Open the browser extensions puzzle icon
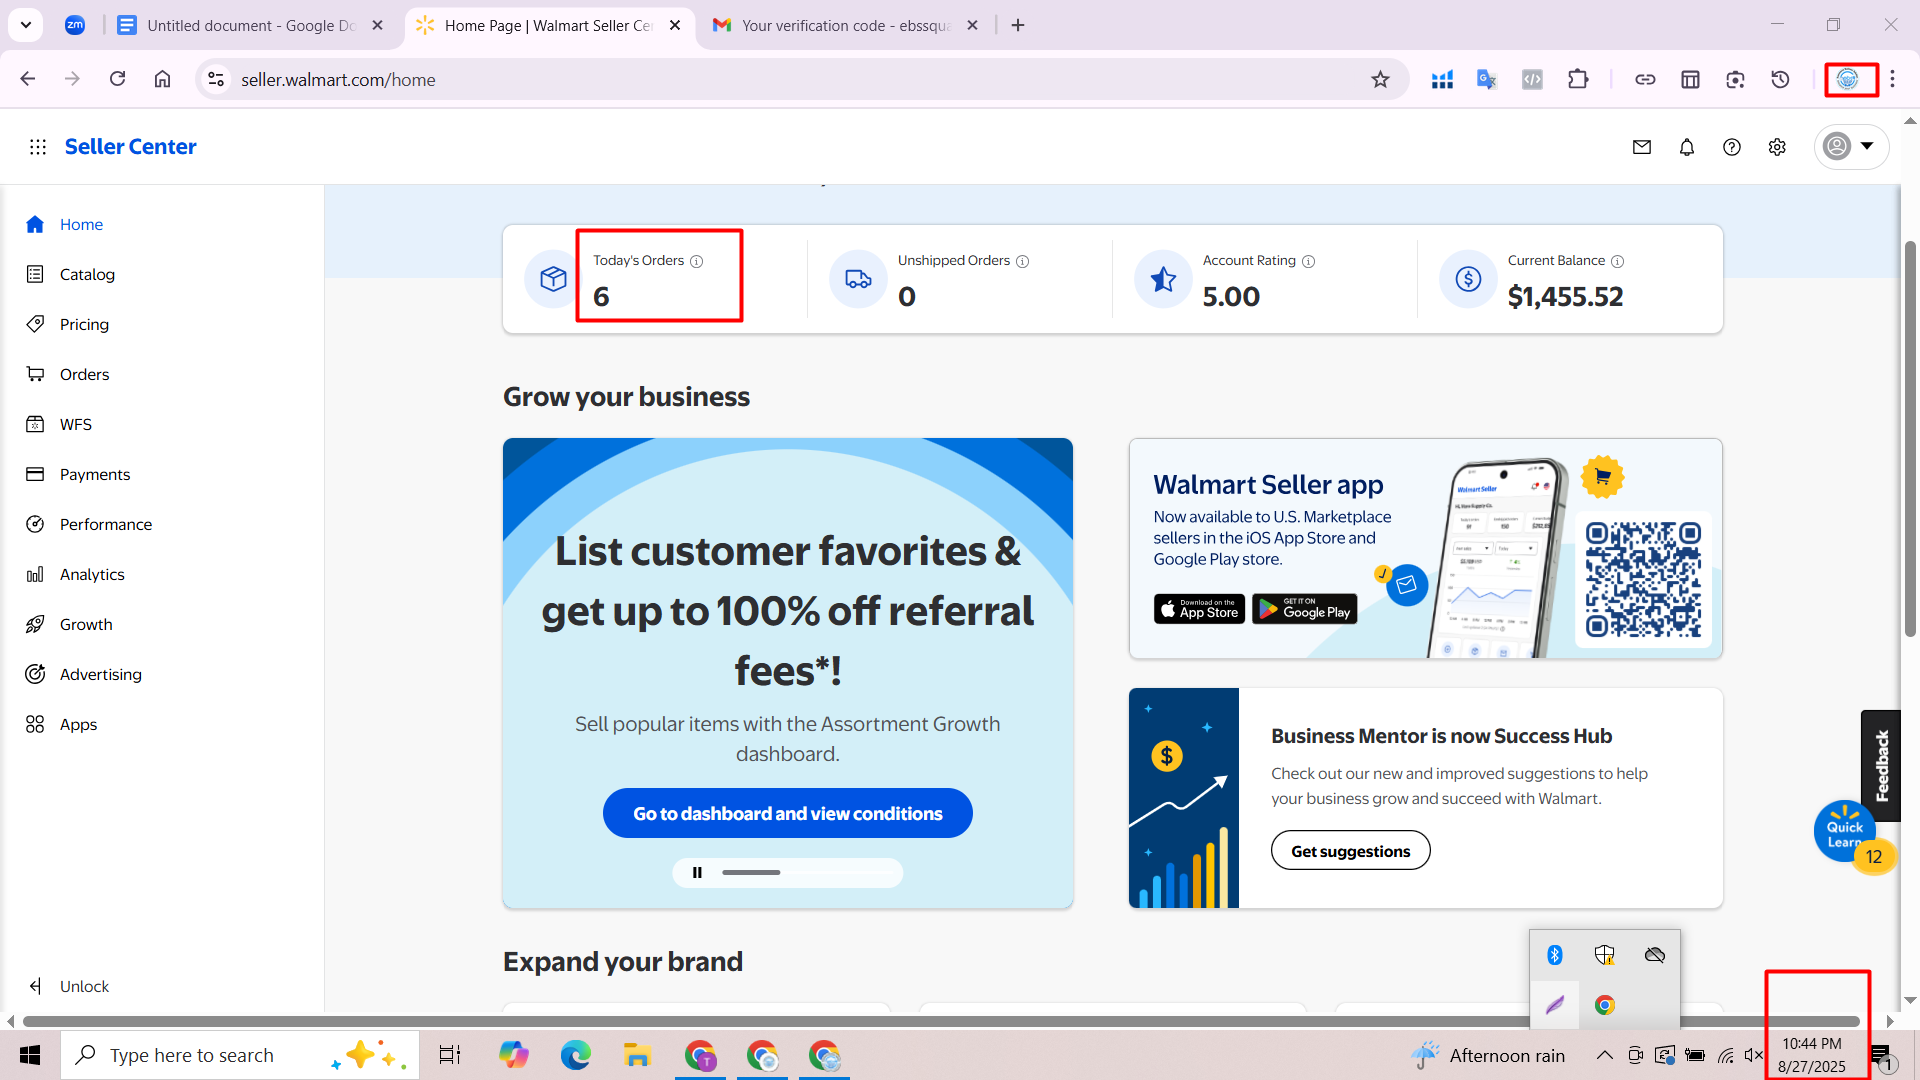Screen dimensions: 1920x1080 coord(1578,79)
